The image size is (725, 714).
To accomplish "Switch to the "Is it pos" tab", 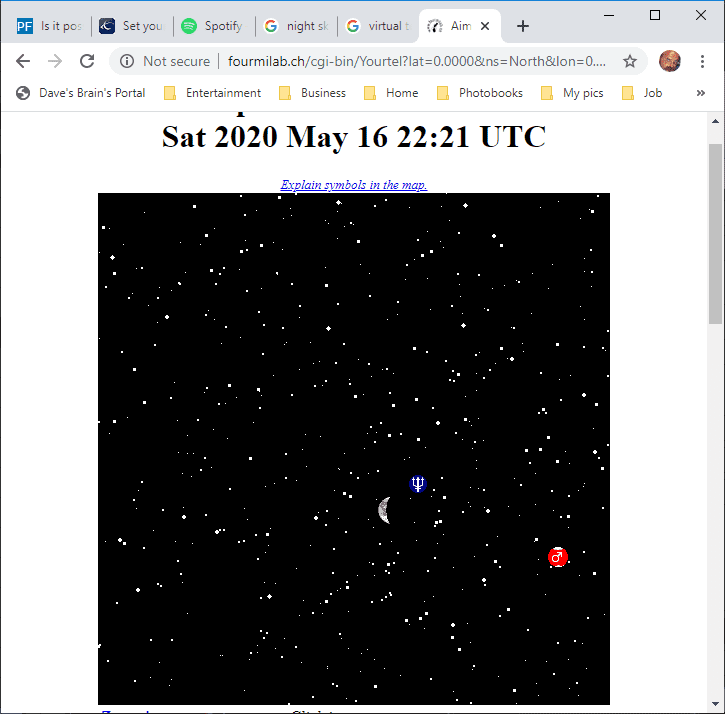I will pos(49,26).
